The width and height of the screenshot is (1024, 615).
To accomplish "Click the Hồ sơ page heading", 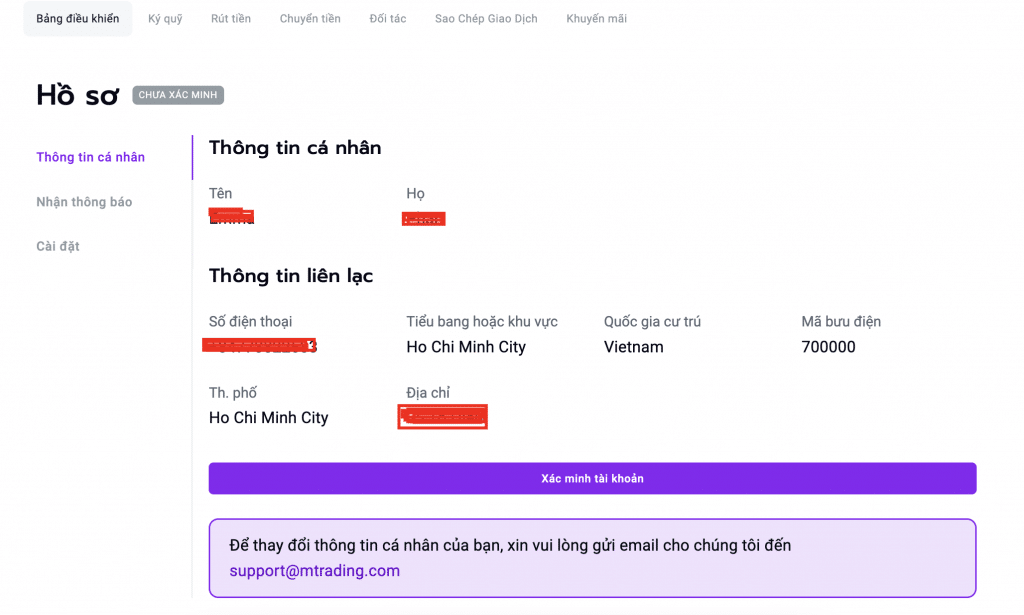I will click(x=76, y=95).
